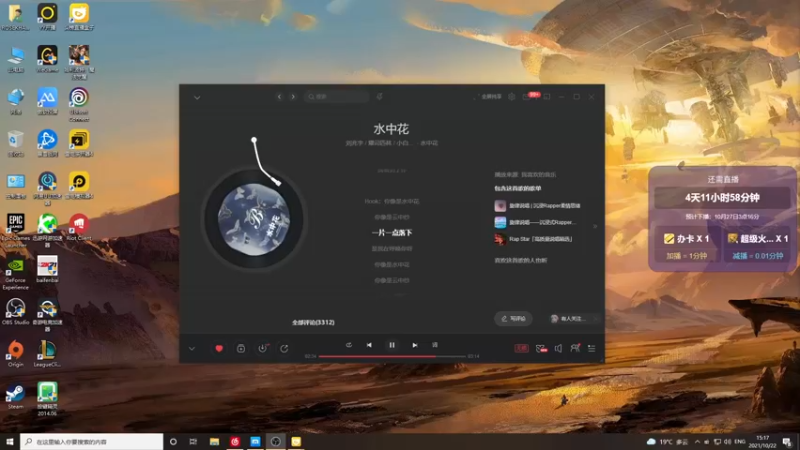Click the listen-to-identify microphone icon
Image resolution: width=800 pixels, height=450 pixels.
click(380, 96)
